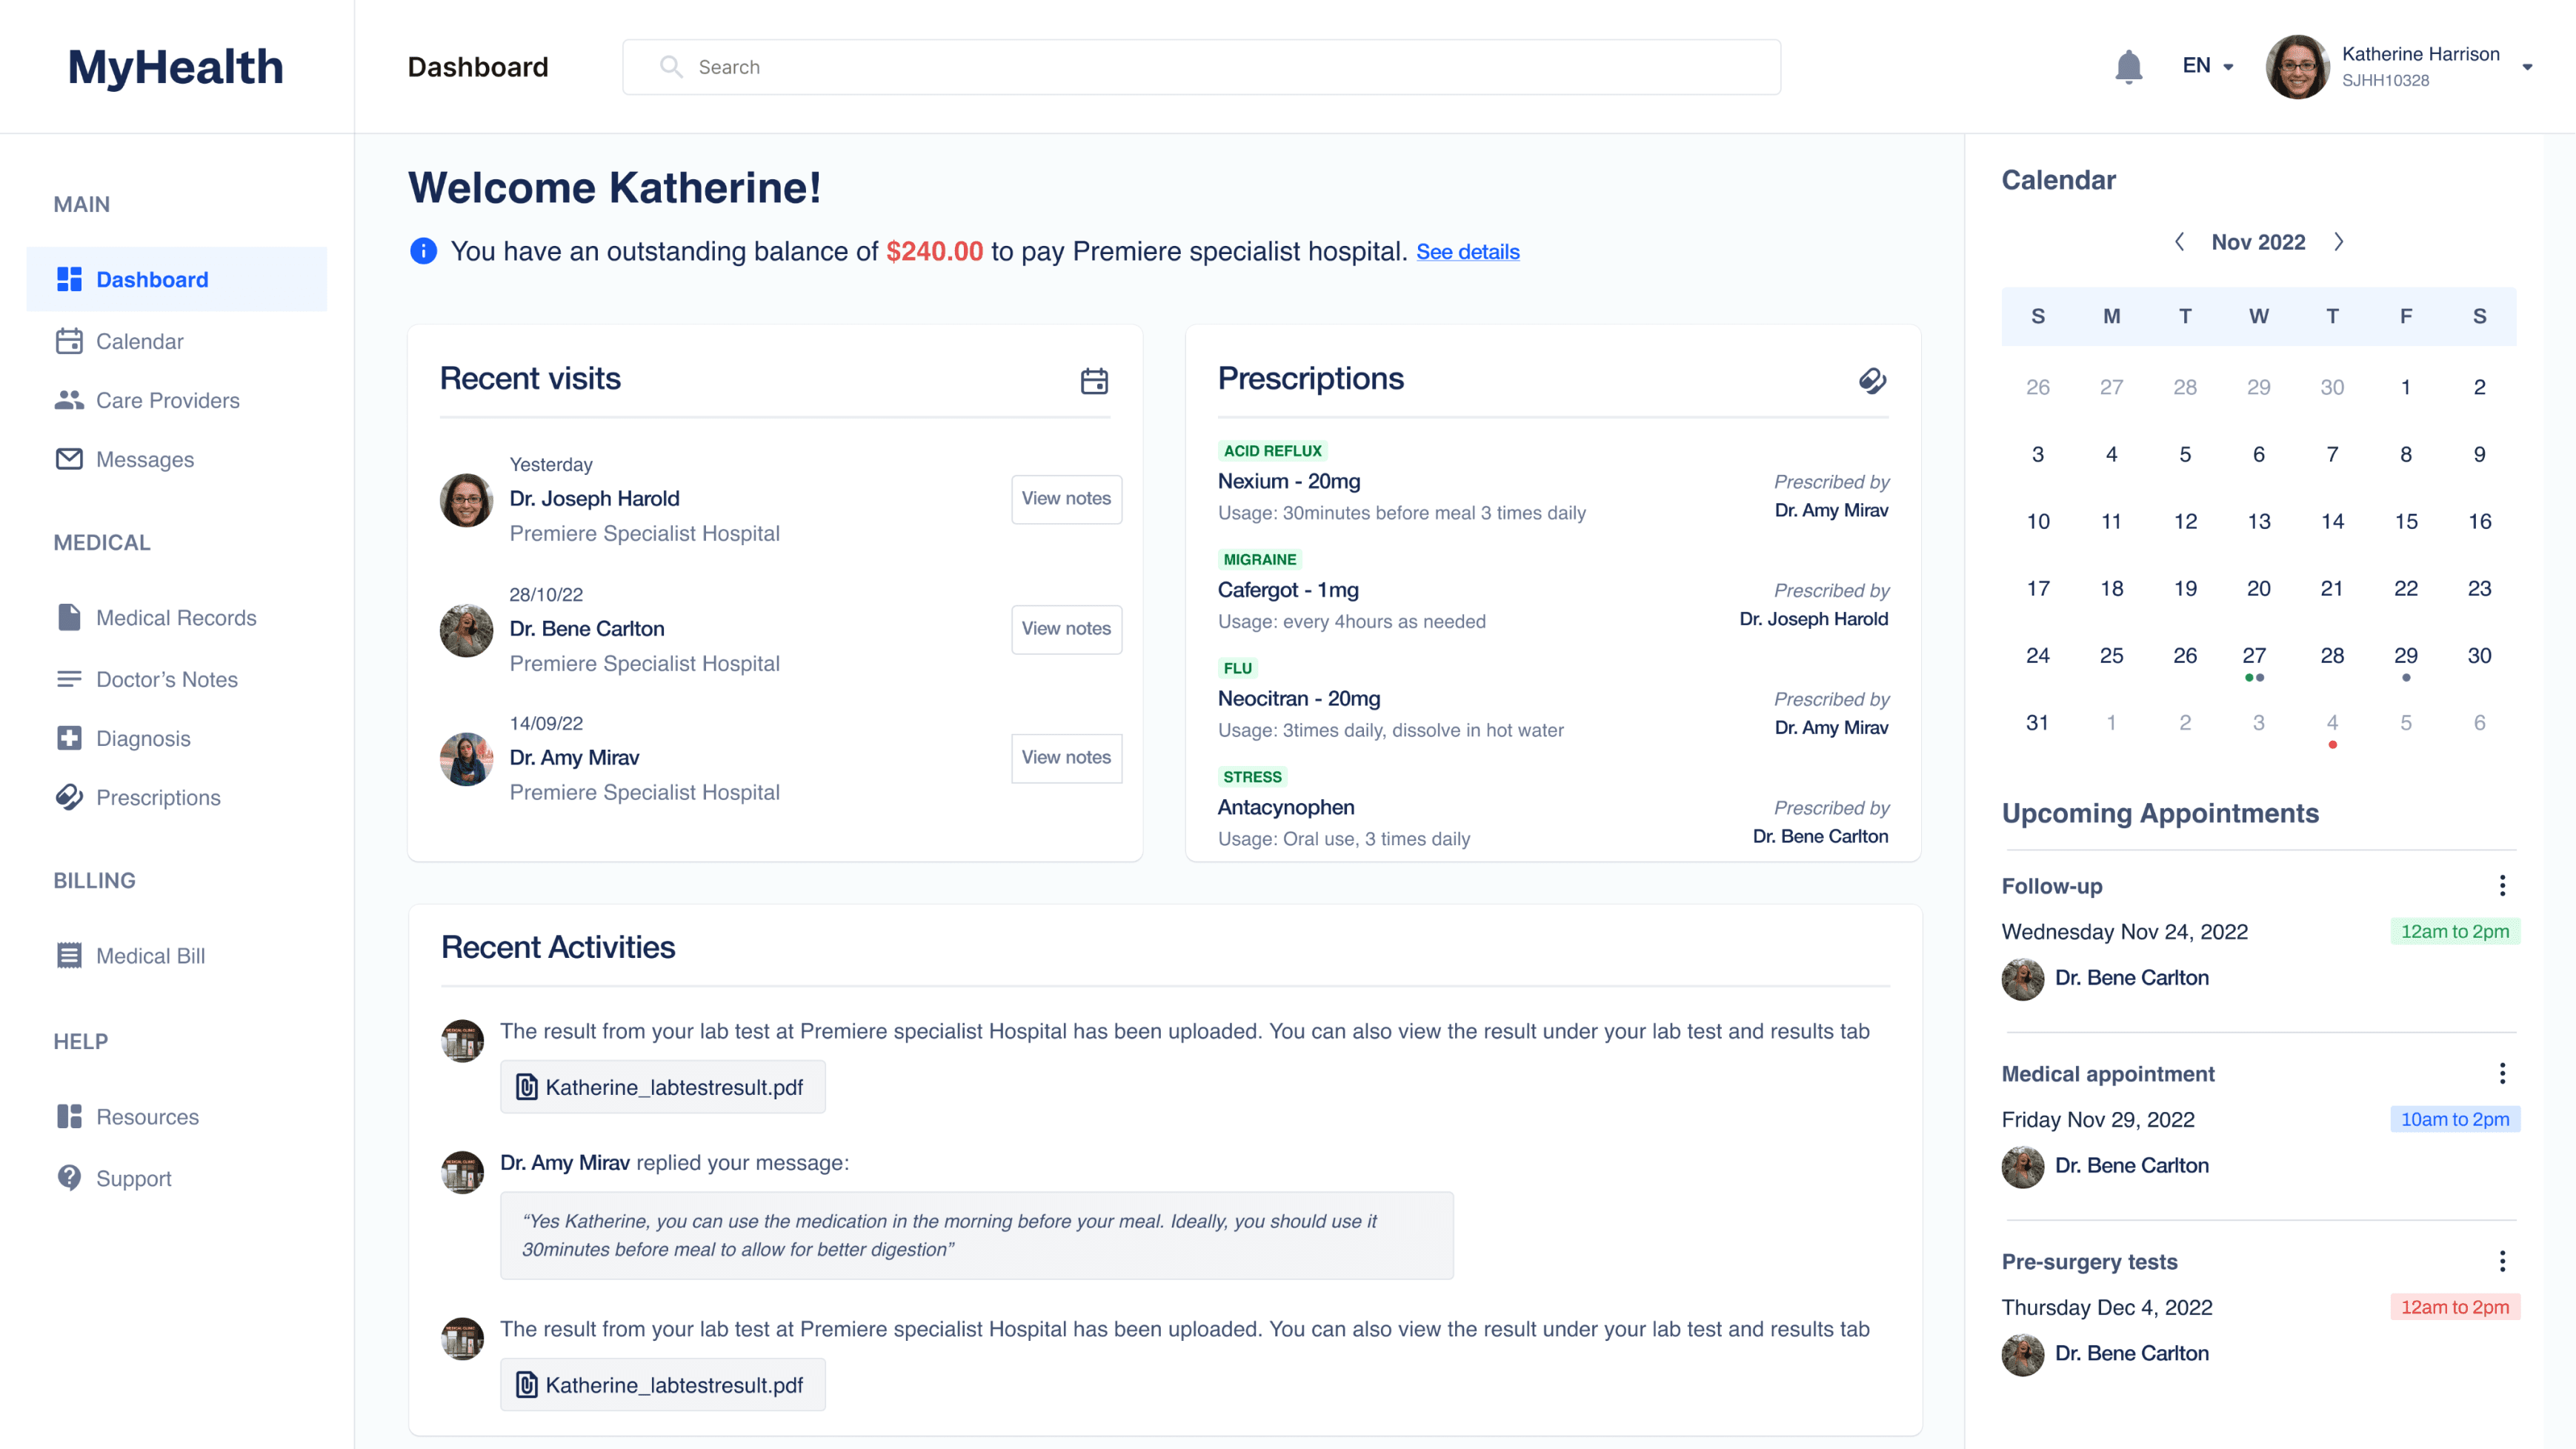Open last Katherine_labtestresult.pdf attachment
The width and height of the screenshot is (2576, 1449).
pyautogui.click(x=662, y=1384)
